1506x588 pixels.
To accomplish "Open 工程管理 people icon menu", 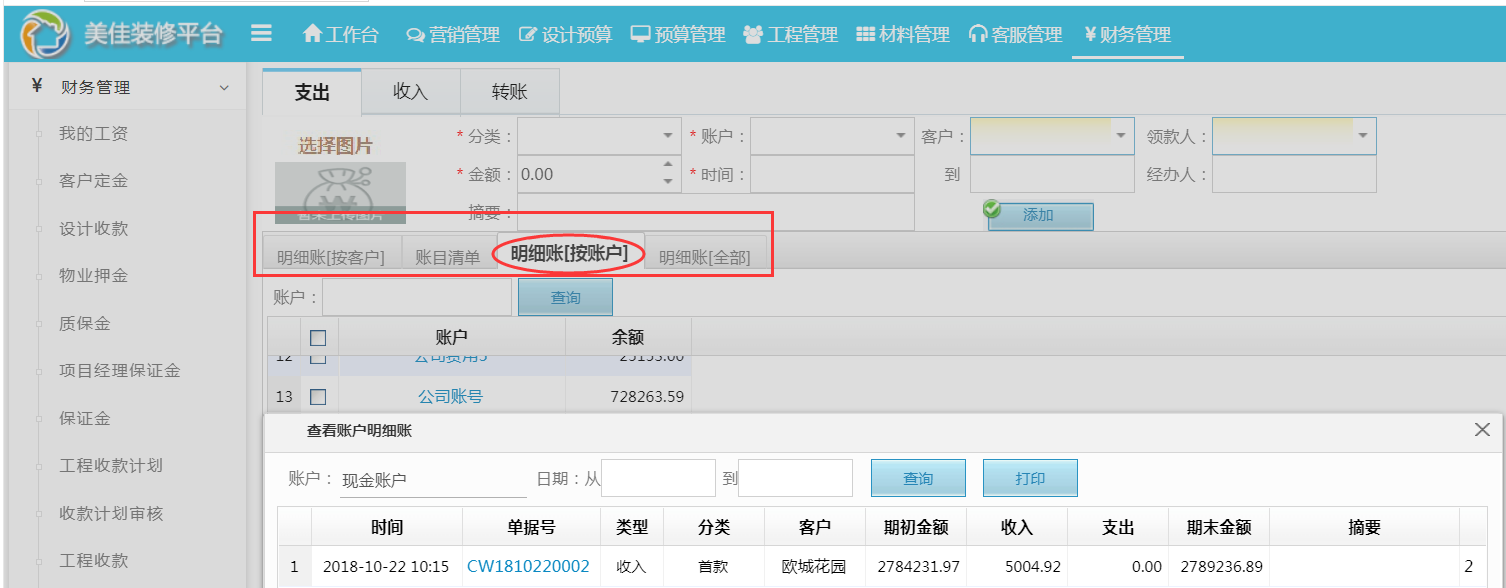I will pyautogui.click(x=753, y=35).
